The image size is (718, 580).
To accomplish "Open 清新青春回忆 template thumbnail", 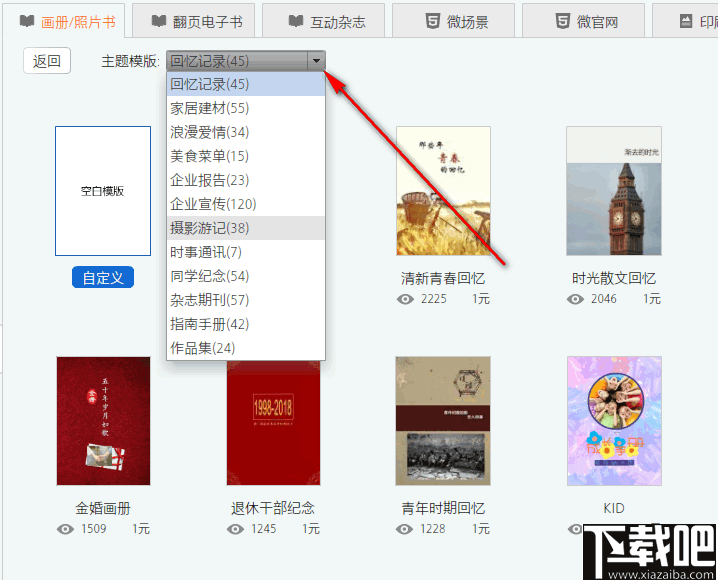I will pyautogui.click(x=443, y=191).
